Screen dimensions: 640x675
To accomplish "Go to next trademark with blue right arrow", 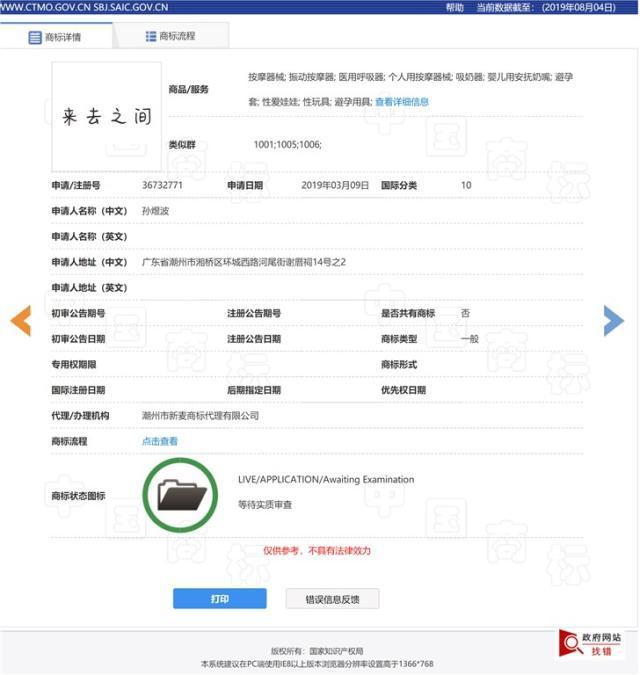I will 613,320.
